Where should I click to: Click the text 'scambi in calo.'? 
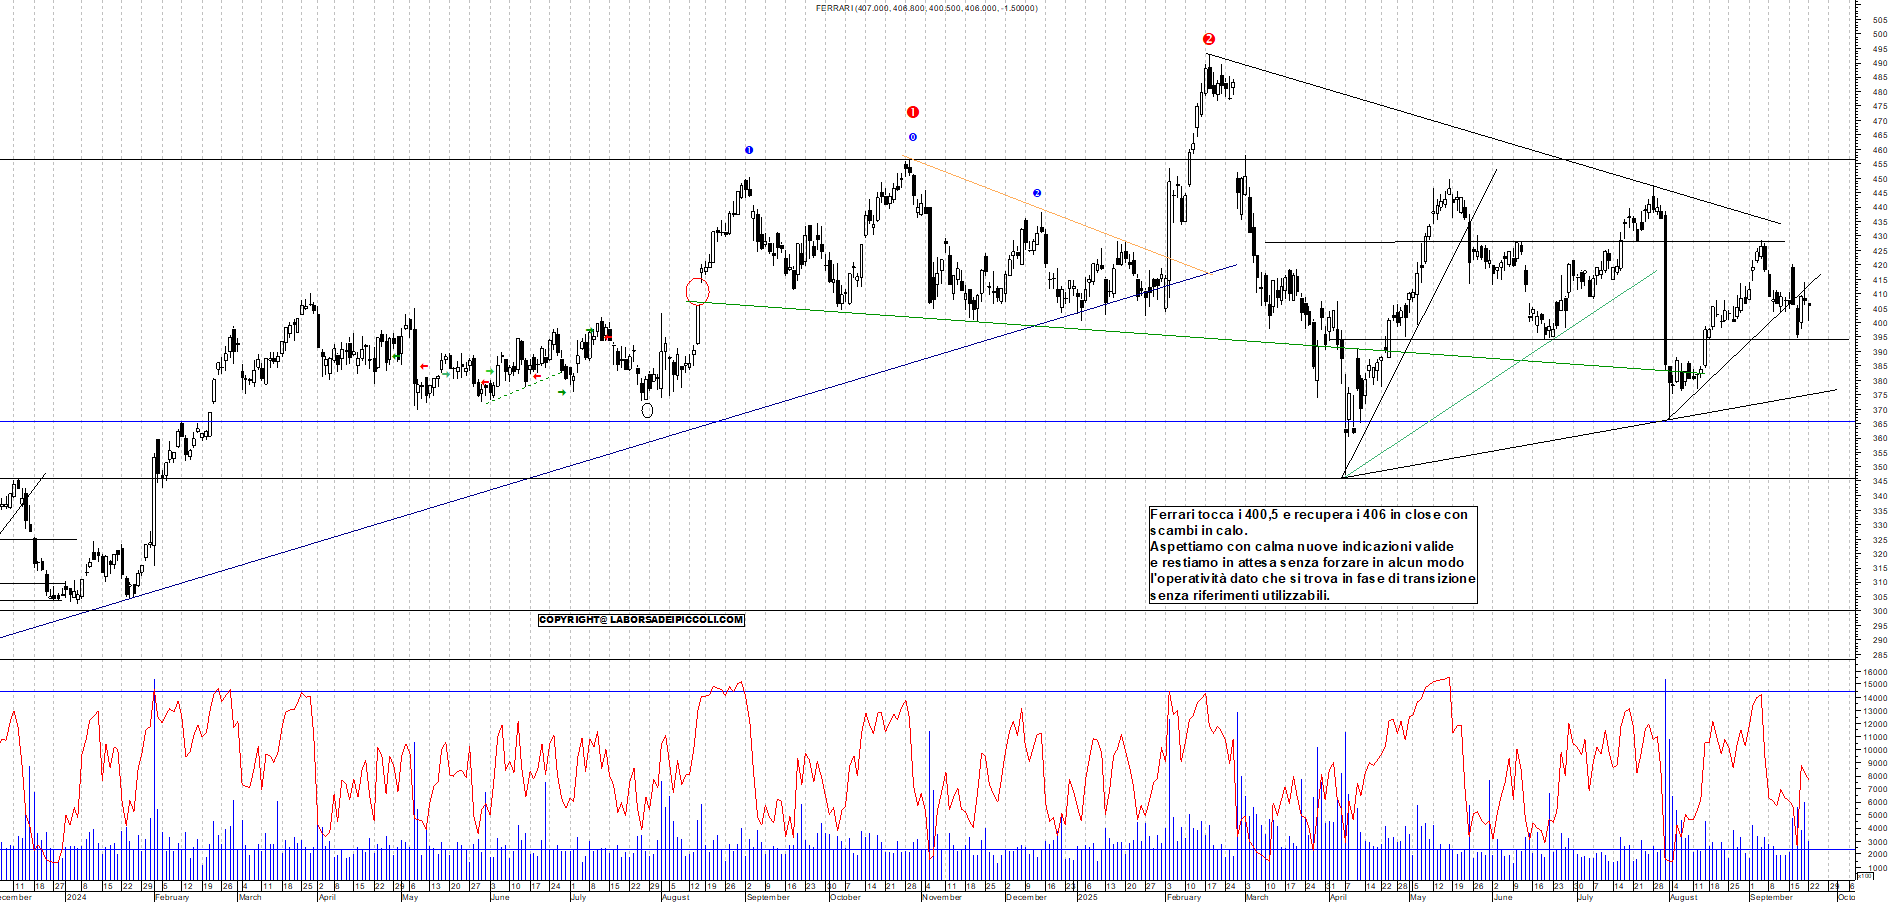[x=1199, y=531]
